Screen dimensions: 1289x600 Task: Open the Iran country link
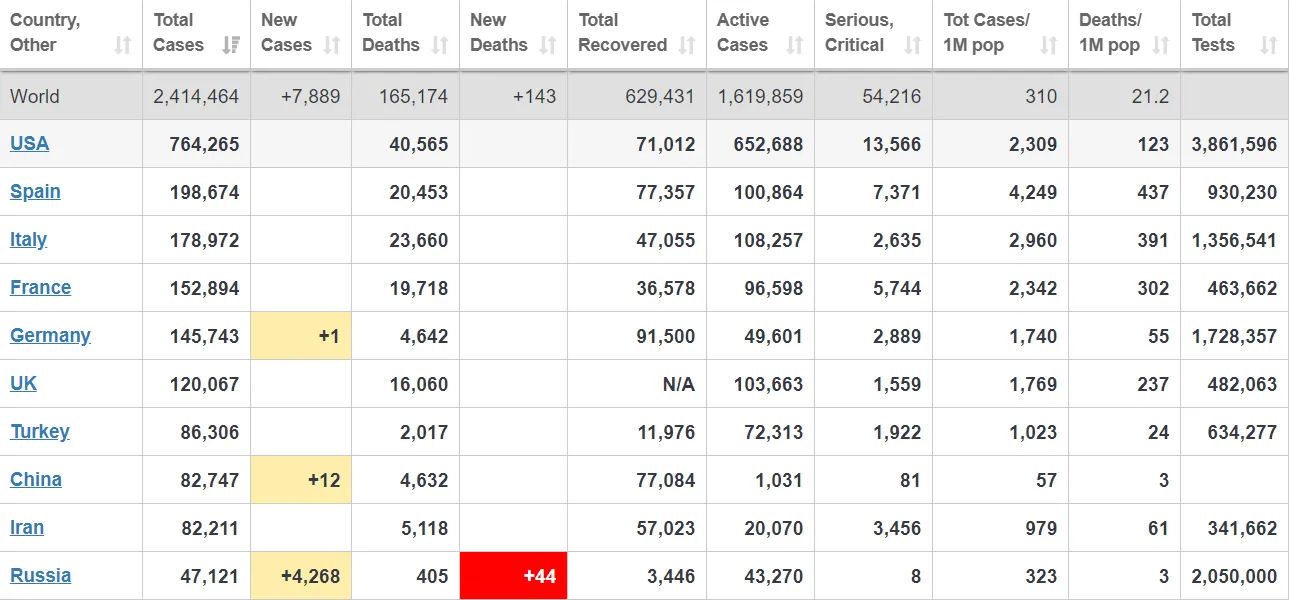pos(27,527)
